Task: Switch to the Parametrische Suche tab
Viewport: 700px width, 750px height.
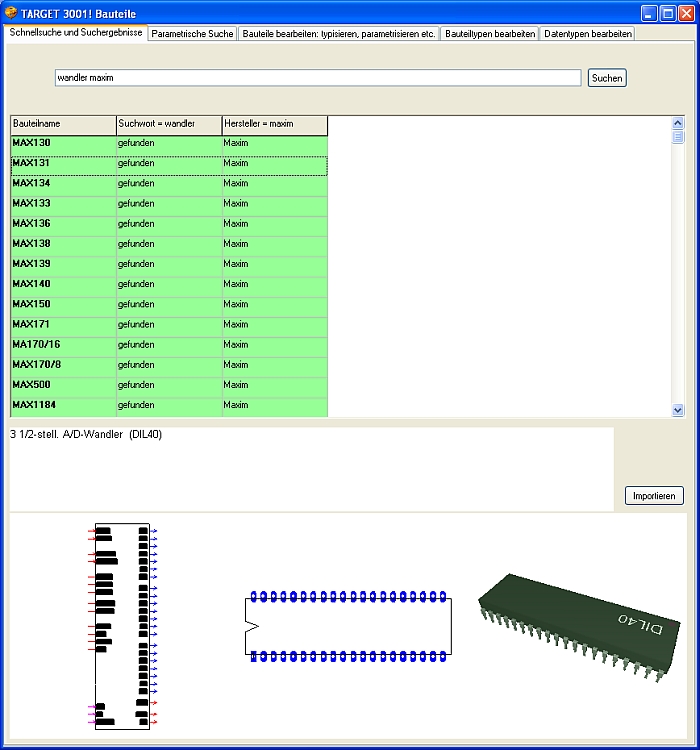Action: [192, 33]
